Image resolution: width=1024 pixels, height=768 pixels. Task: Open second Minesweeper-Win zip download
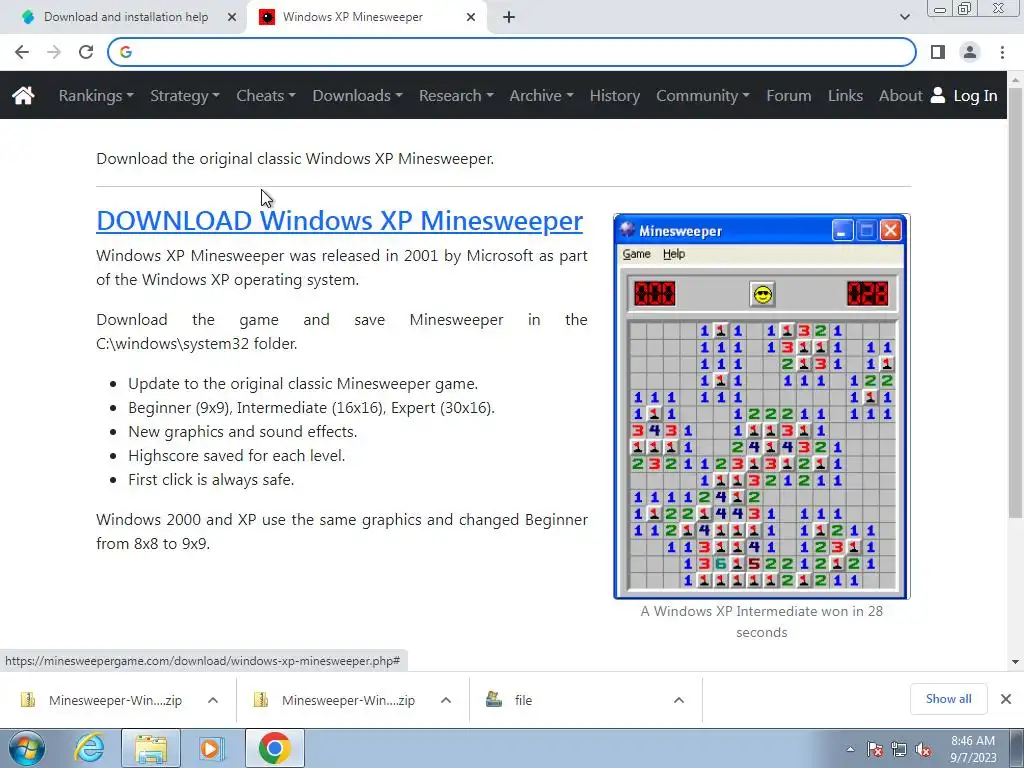tap(348, 700)
